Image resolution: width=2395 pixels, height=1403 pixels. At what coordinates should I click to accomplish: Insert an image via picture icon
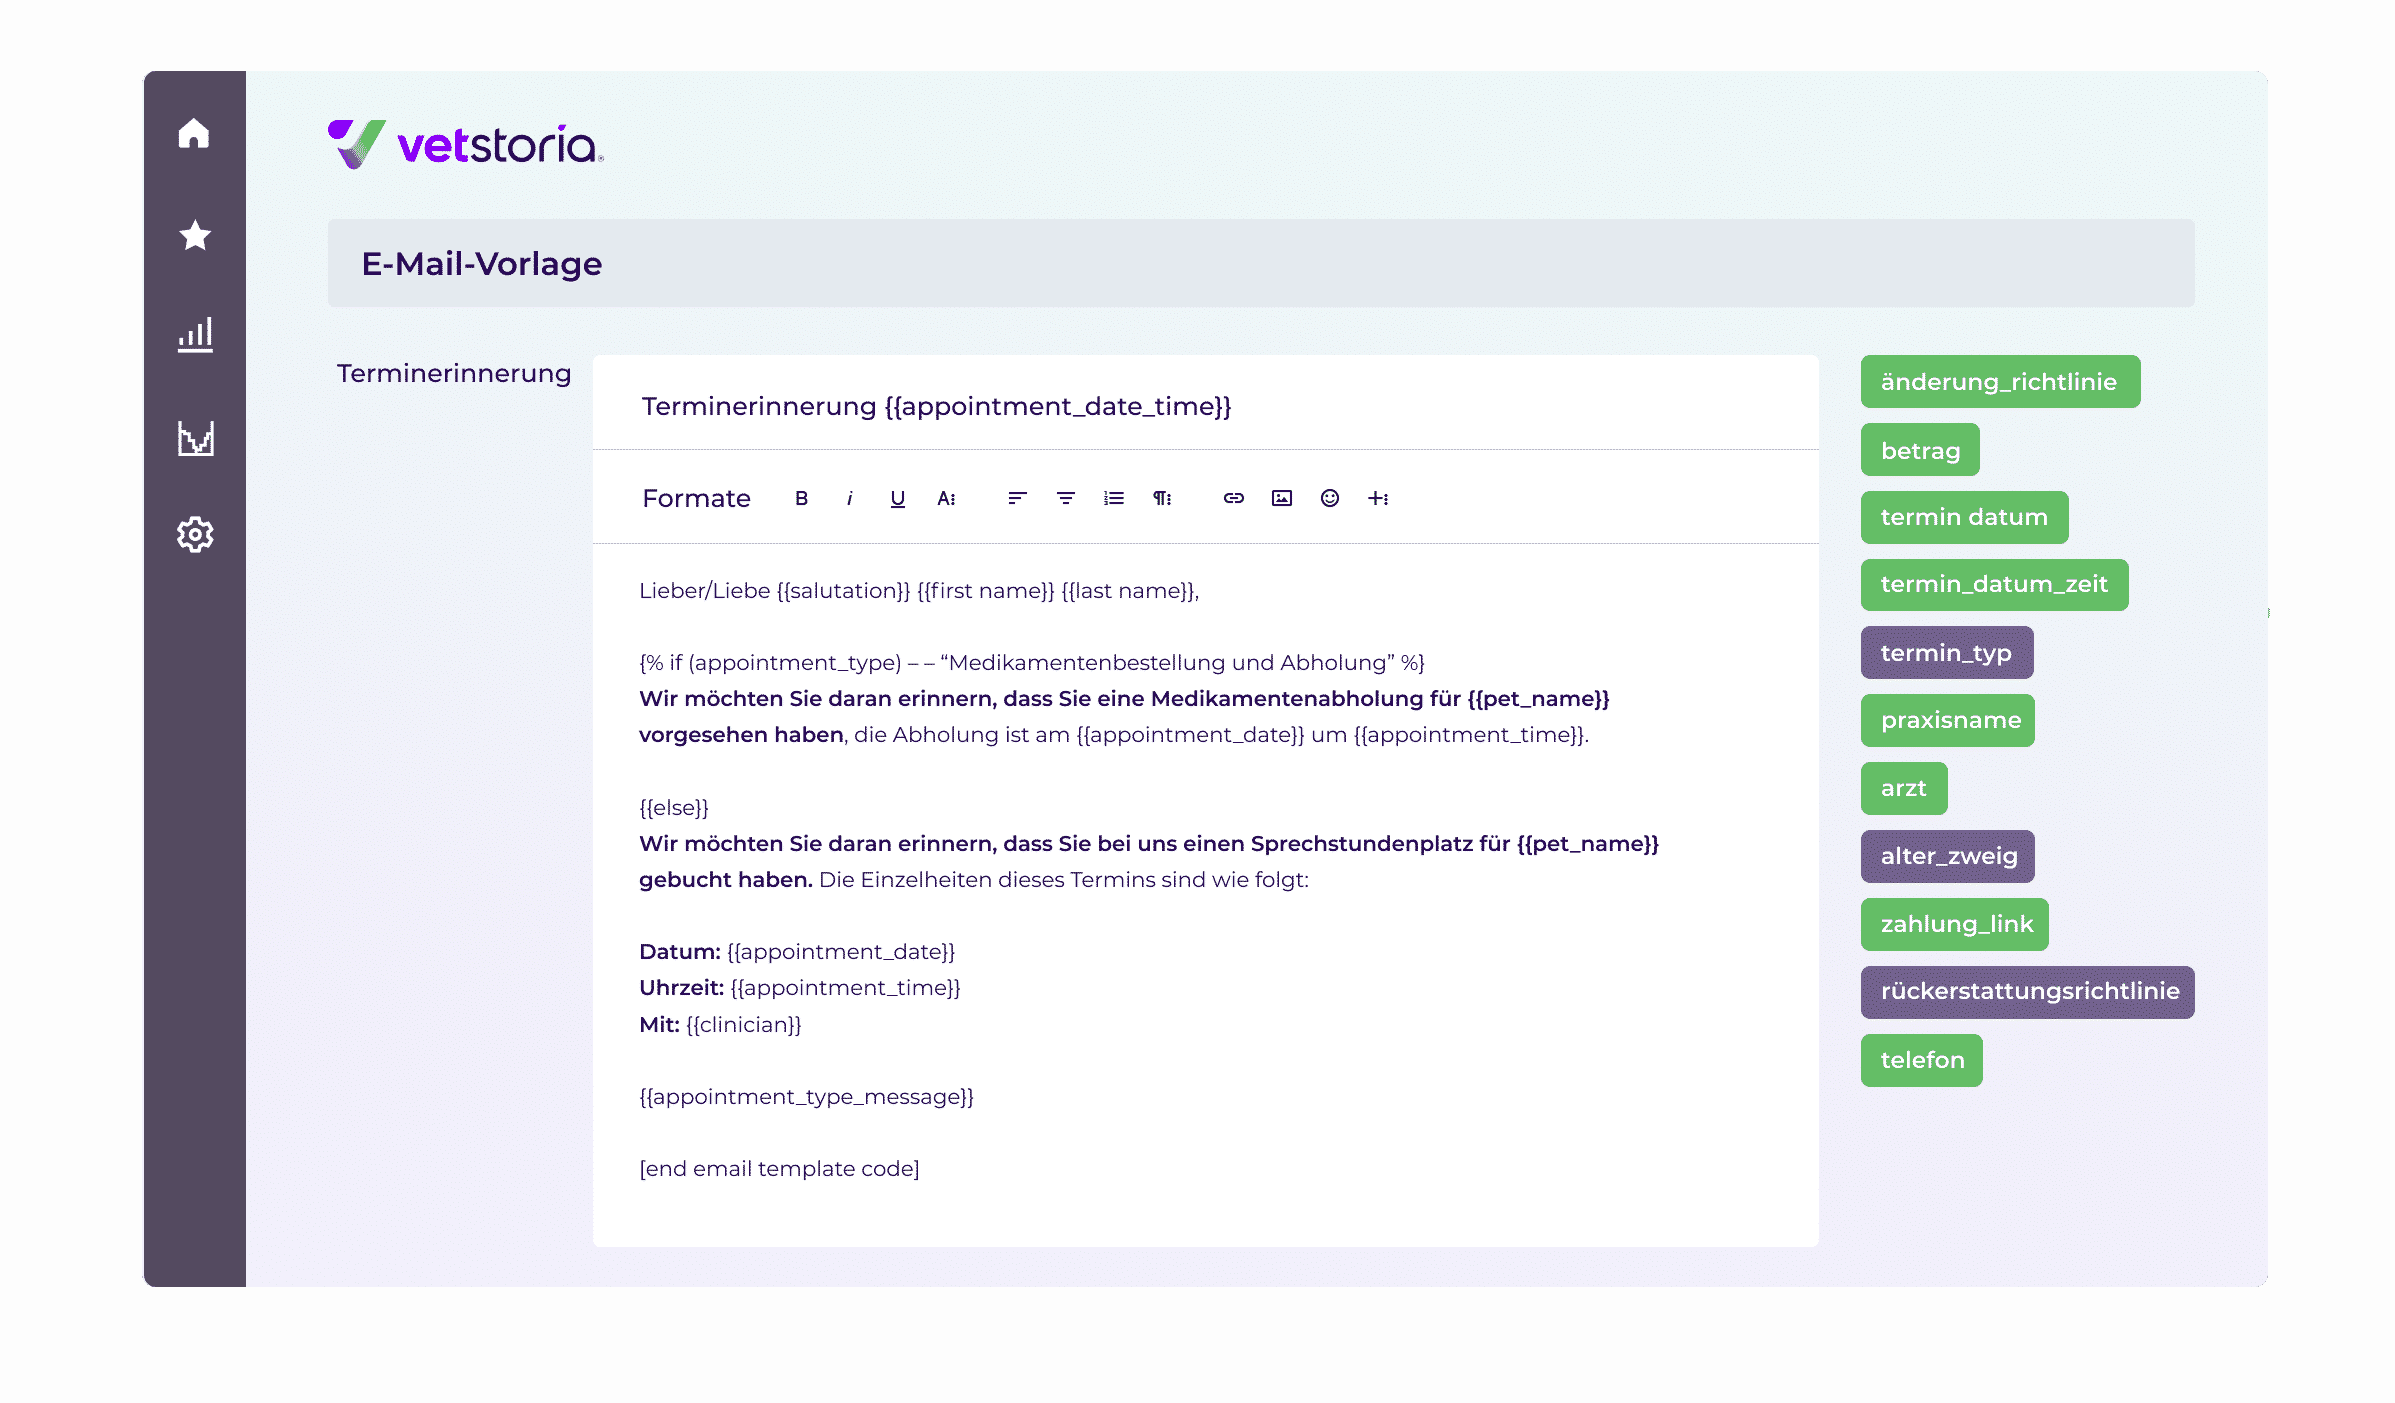1281,498
